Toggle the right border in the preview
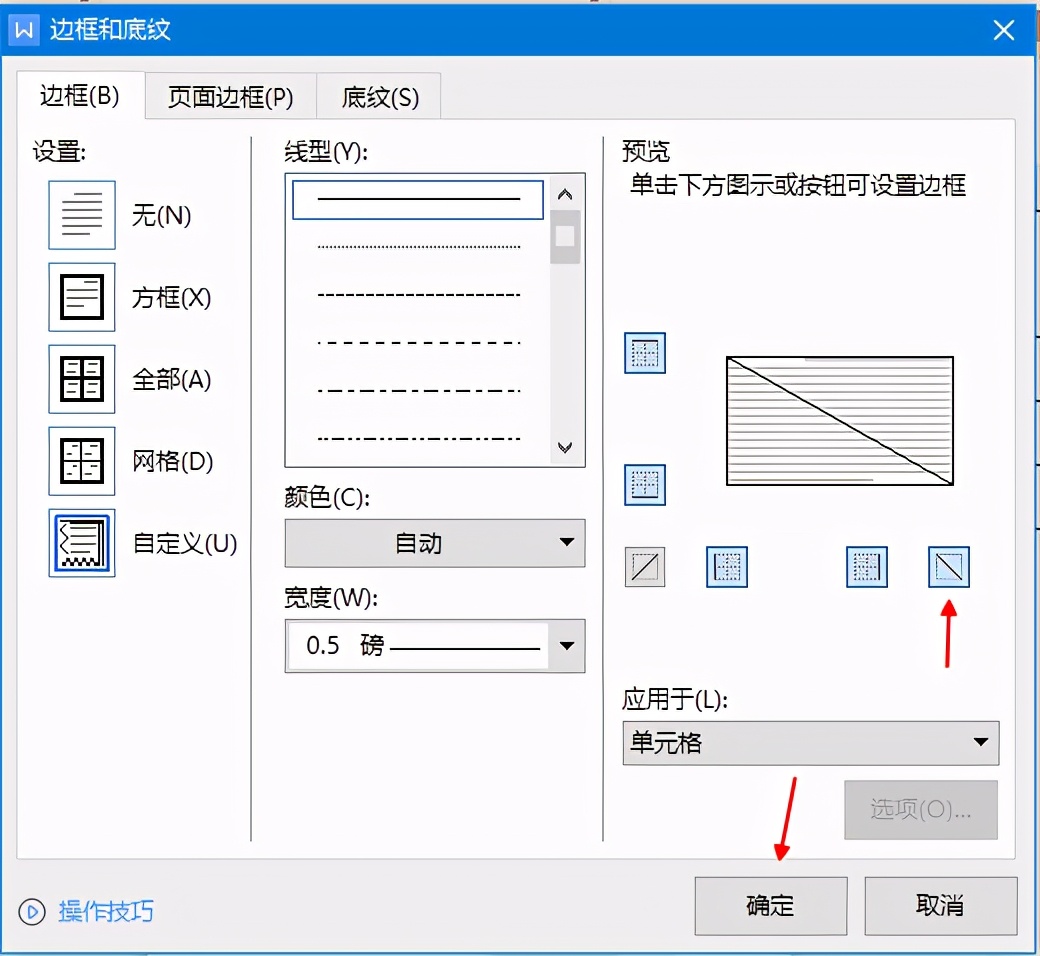The width and height of the screenshot is (1040, 956). coord(865,566)
